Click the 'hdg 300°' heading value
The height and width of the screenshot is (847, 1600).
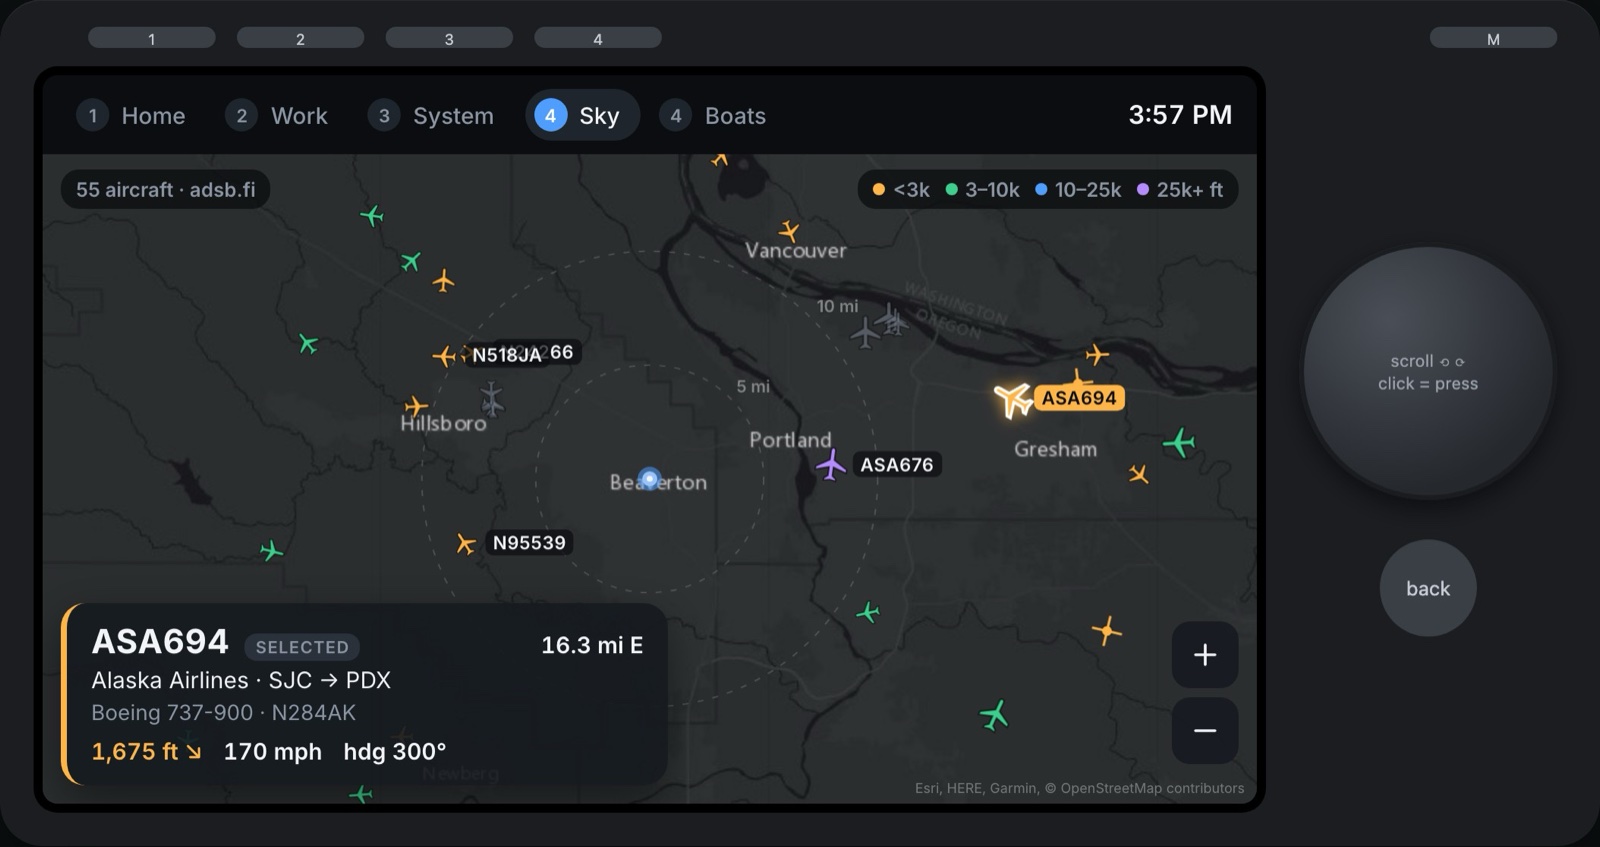point(395,752)
